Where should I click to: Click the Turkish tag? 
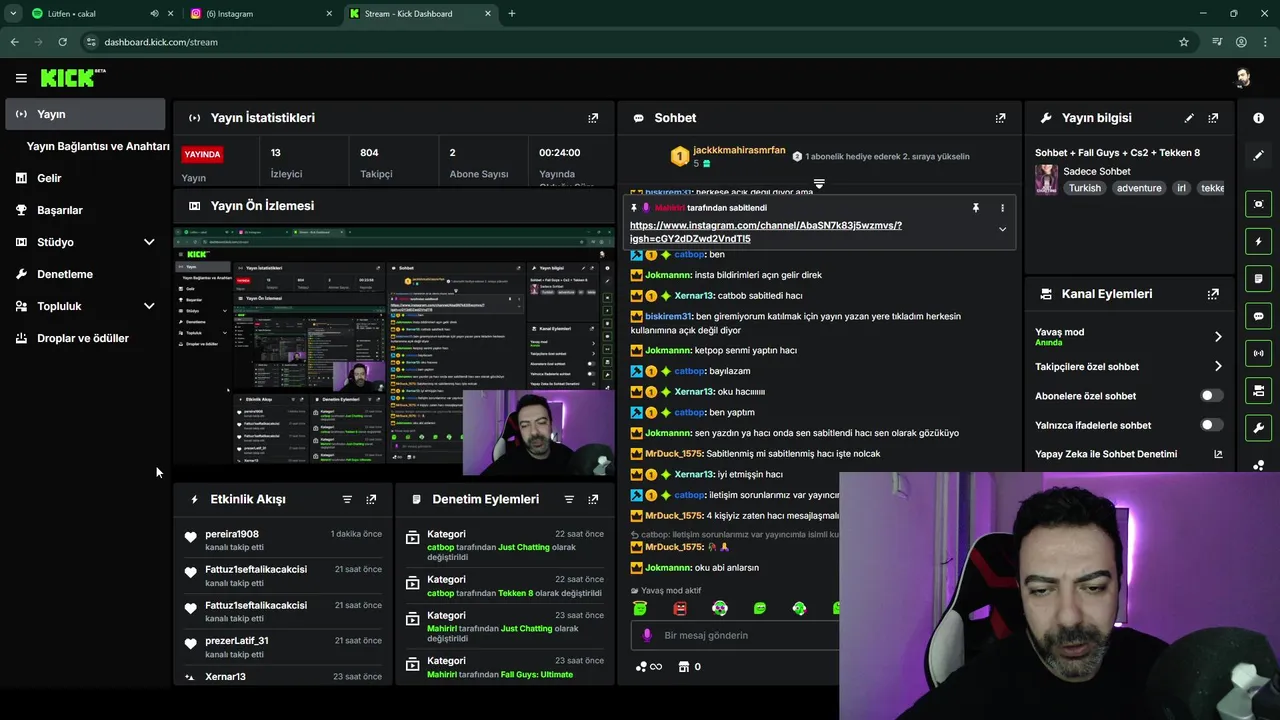tap(1084, 188)
